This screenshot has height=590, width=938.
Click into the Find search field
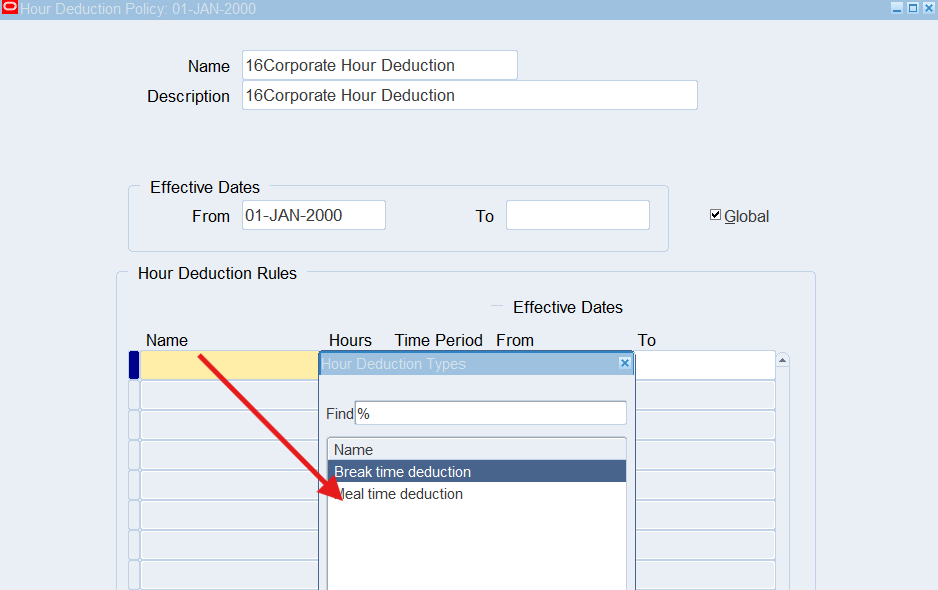click(x=490, y=413)
